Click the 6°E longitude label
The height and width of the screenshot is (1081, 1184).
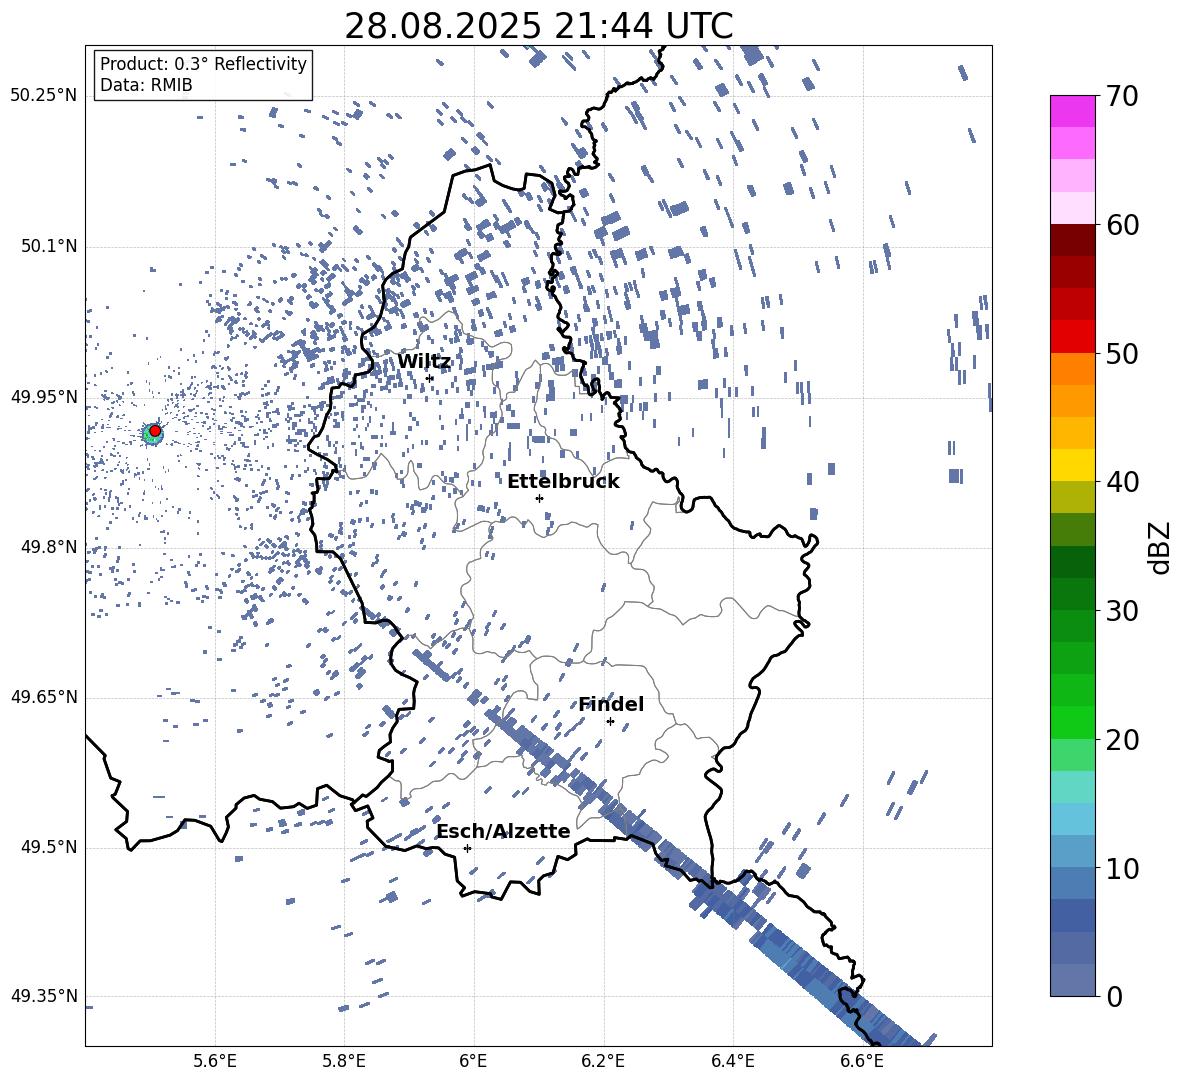tap(473, 1061)
